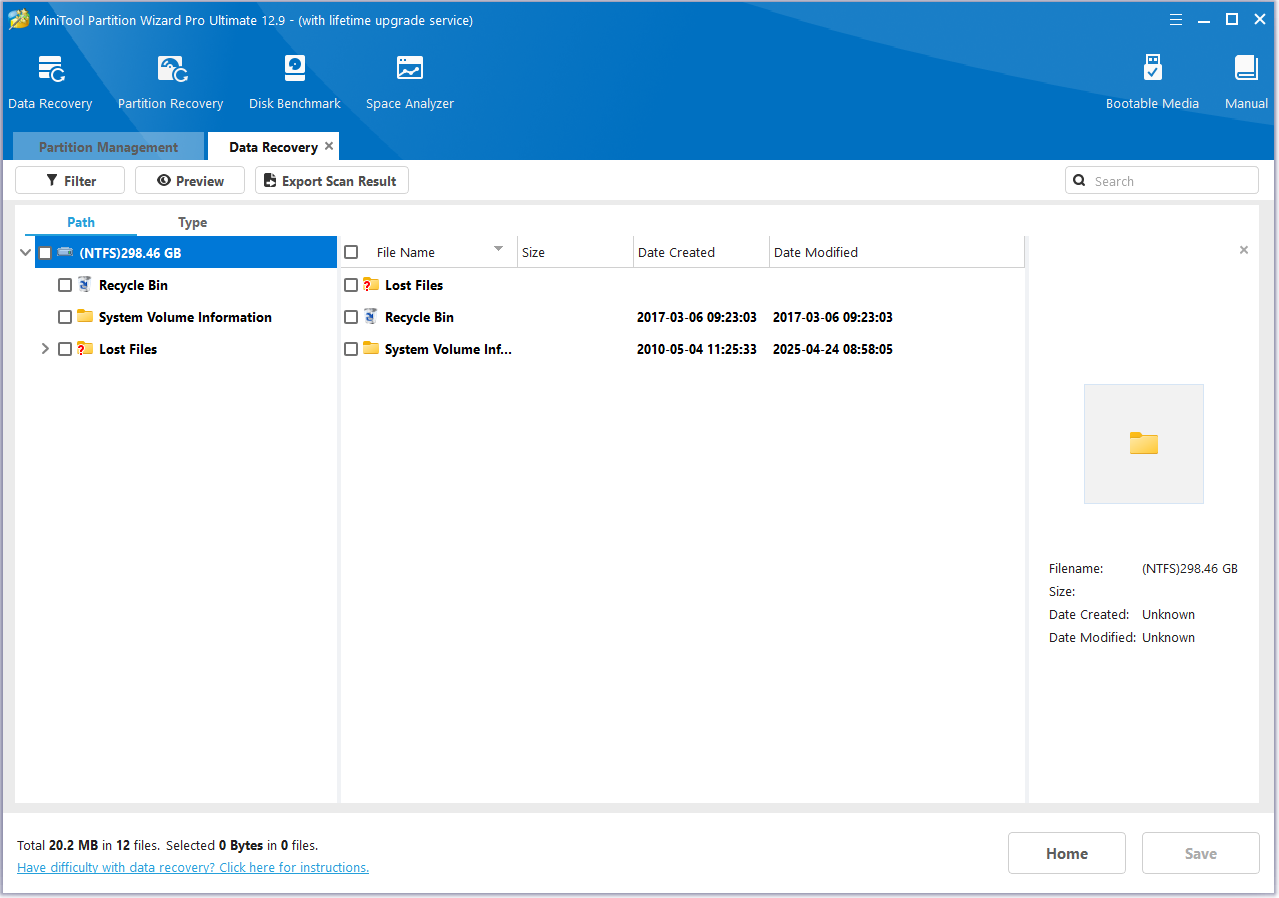
Task: Check the Lost Files checkbox in tree
Action: [x=65, y=349]
